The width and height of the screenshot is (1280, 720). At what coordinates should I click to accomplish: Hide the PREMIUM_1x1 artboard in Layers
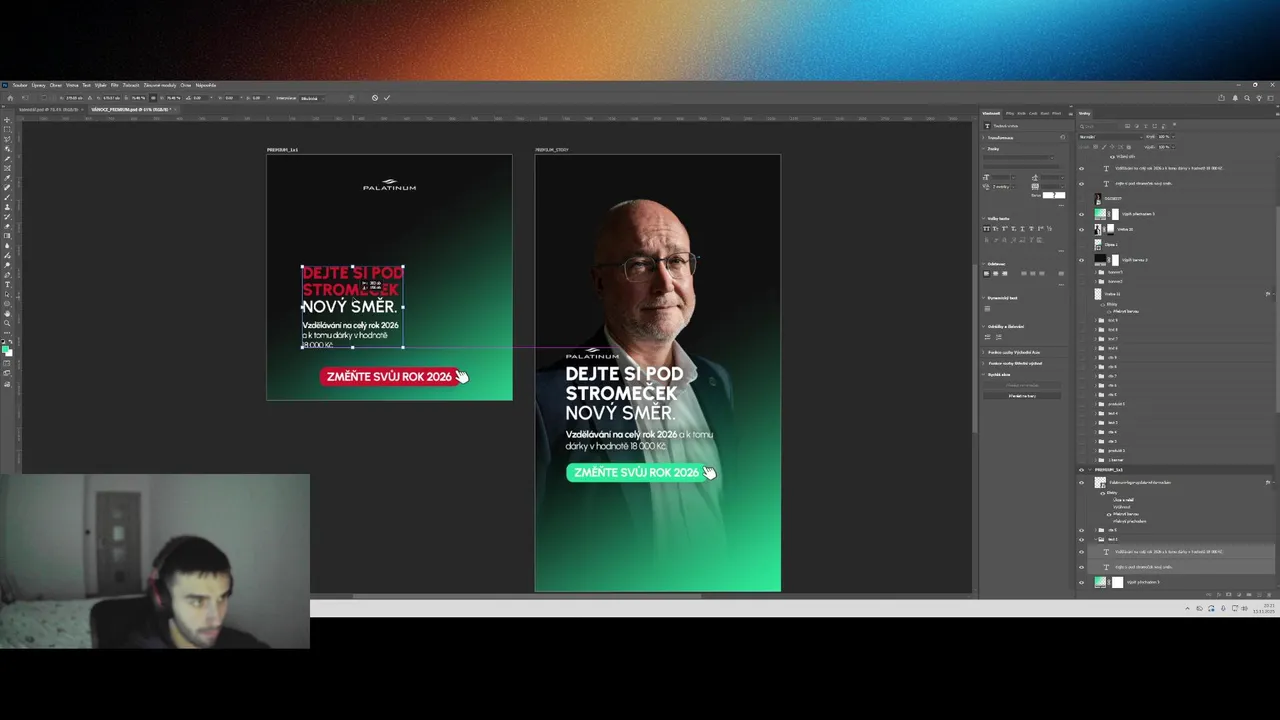1081,470
